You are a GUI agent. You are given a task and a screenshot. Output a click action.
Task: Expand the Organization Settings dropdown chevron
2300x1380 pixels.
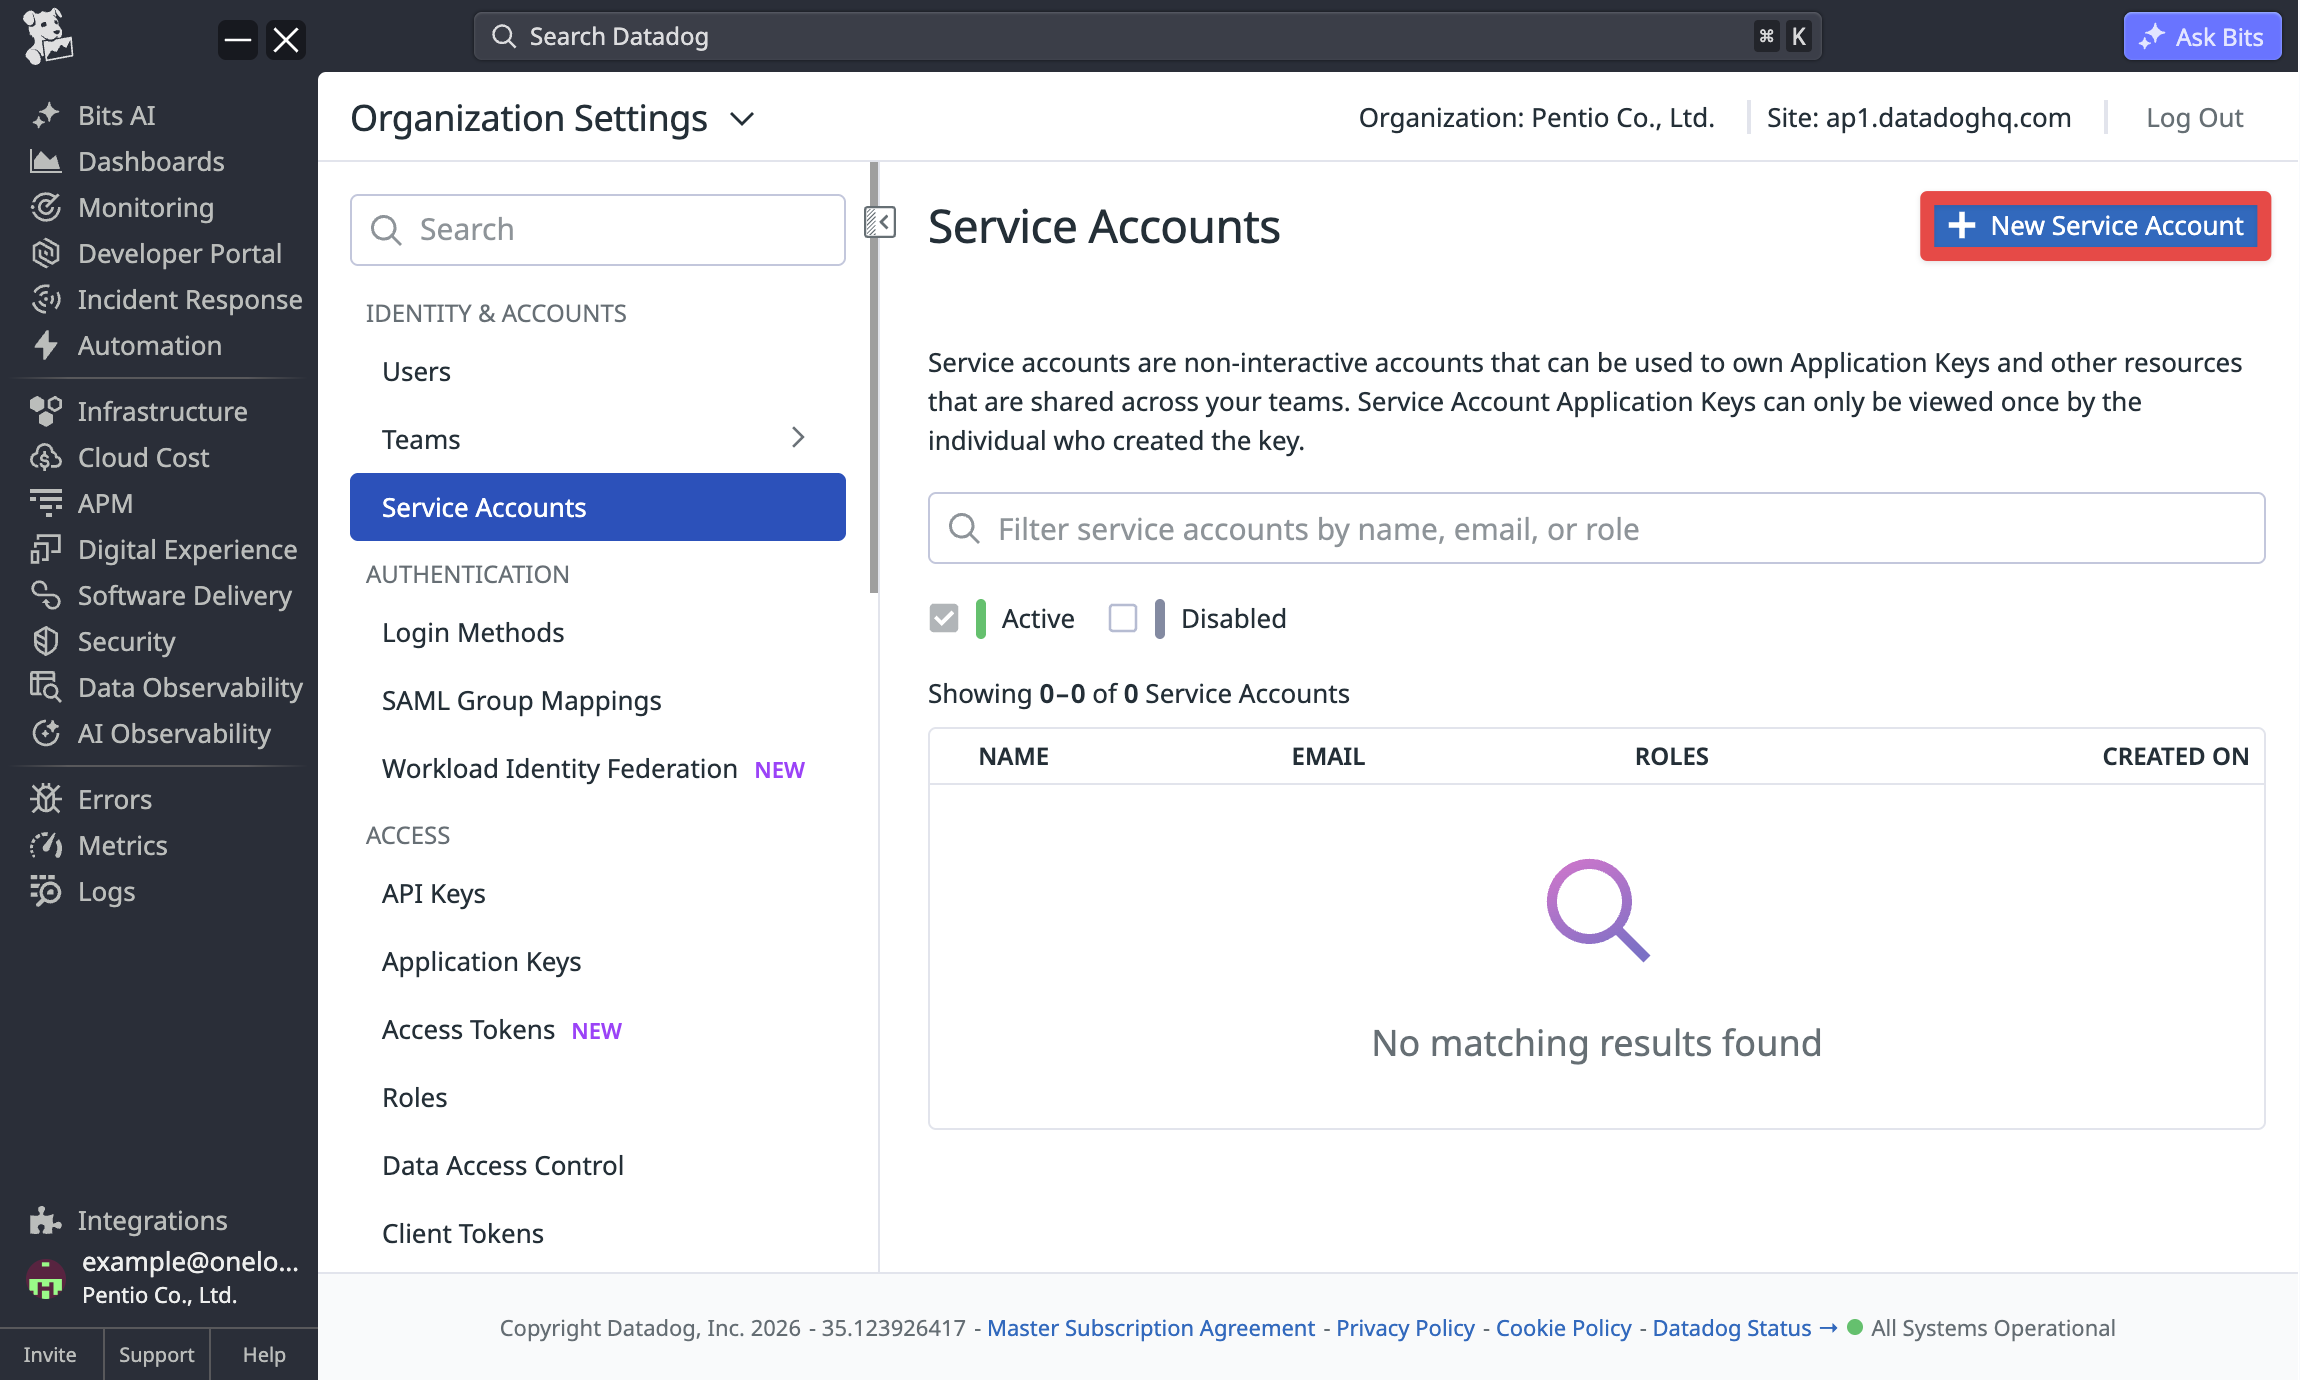pyautogui.click(x=742, y=119)
